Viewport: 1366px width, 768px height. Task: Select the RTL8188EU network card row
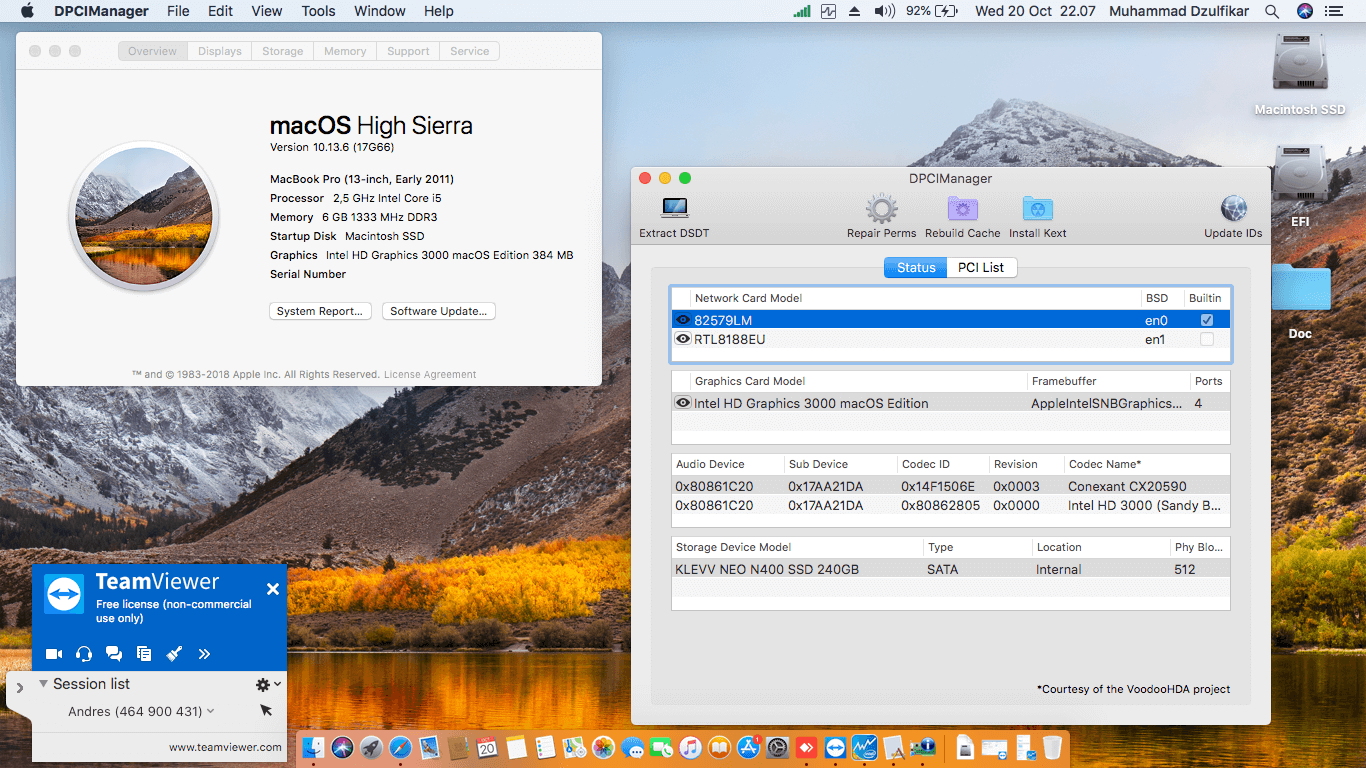click(x=950, y=339)
